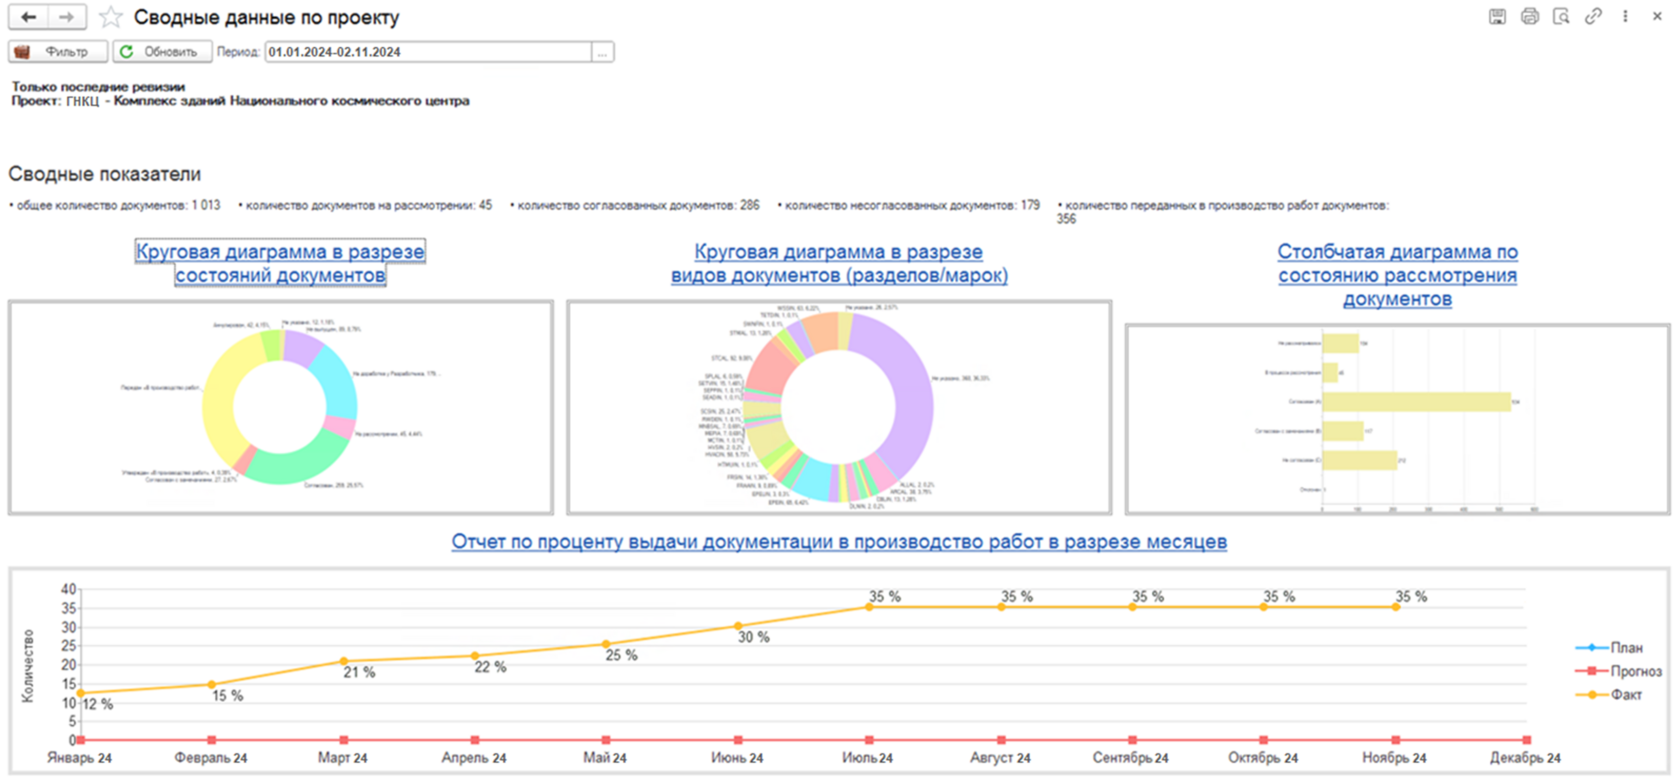The width and height of the screenshot is (1680, 778).
Task: Open monthly documentation release report link
Action: click(x=838, y=541)
